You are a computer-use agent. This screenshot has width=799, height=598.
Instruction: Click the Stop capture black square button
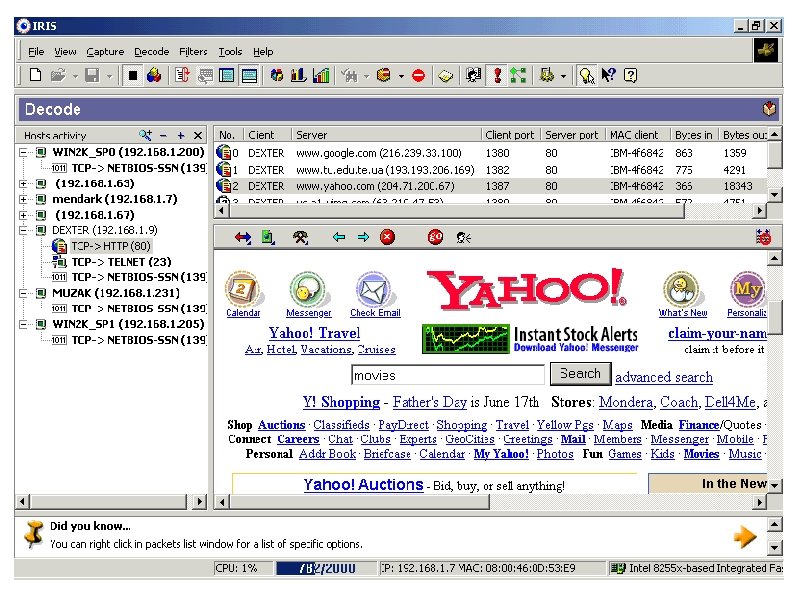(133, 75)
